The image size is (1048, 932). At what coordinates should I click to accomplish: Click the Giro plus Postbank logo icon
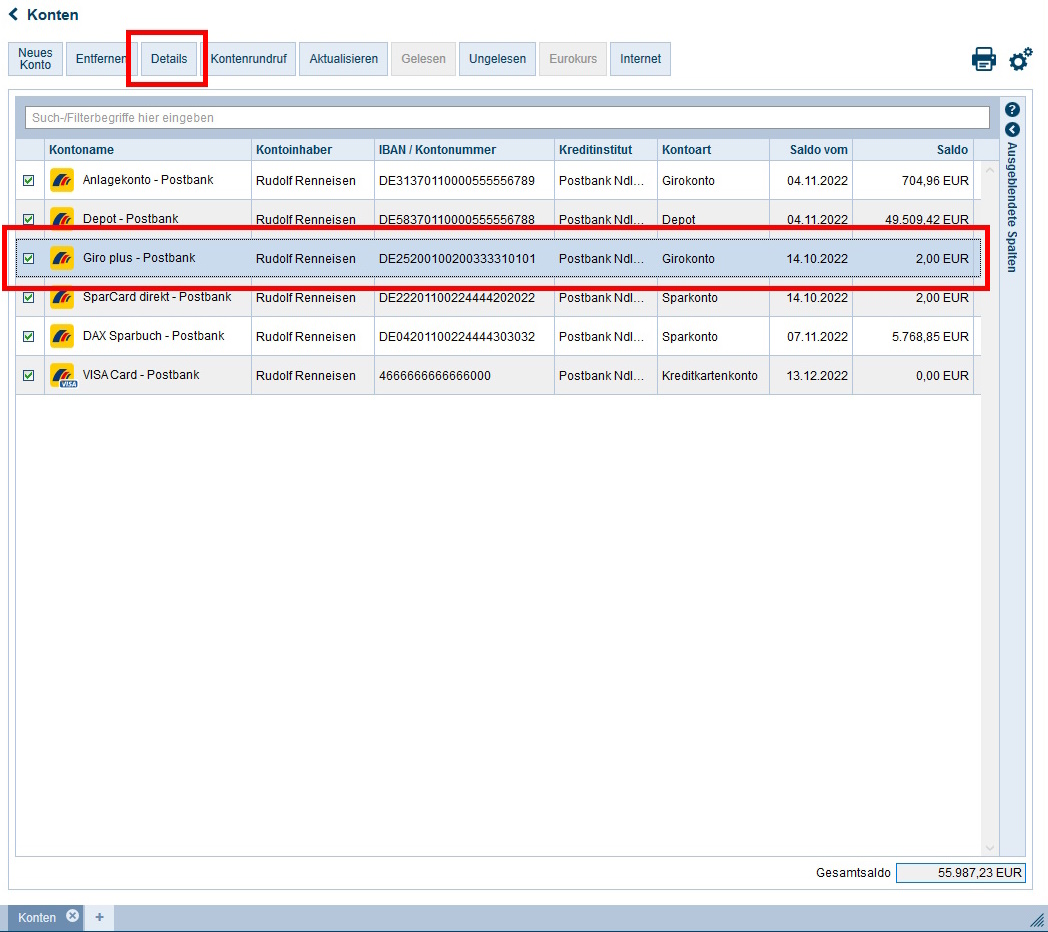point(62,258)
